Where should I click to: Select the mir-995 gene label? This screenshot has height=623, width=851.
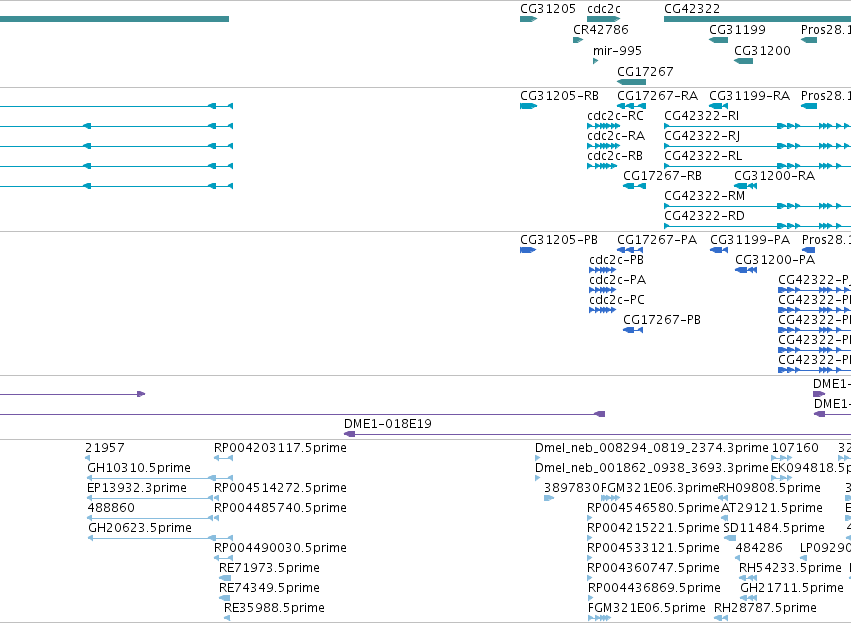[617, 50]
